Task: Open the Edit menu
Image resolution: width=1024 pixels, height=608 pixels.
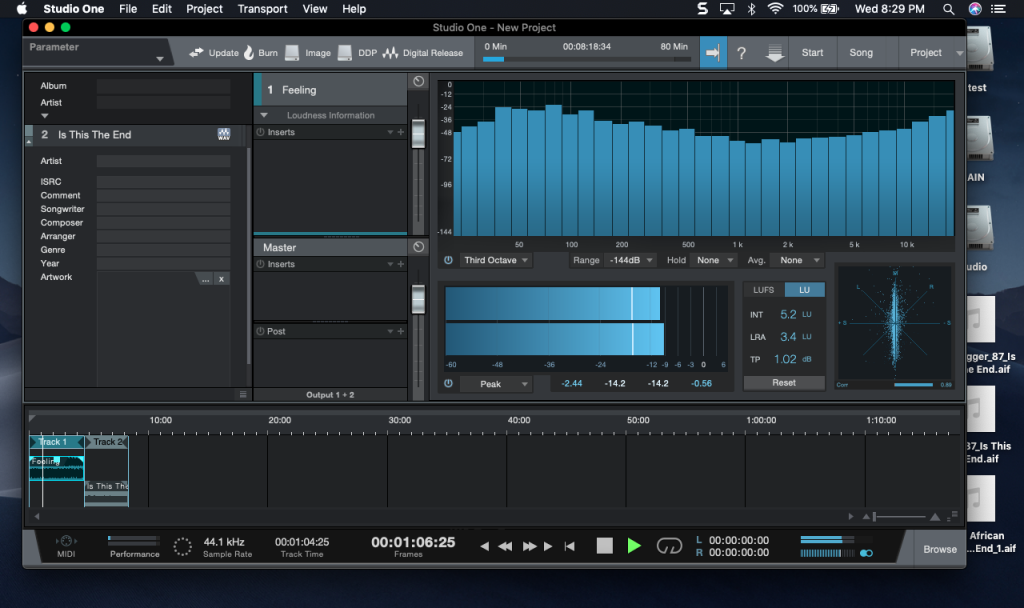Action: [x=161, y=8]
